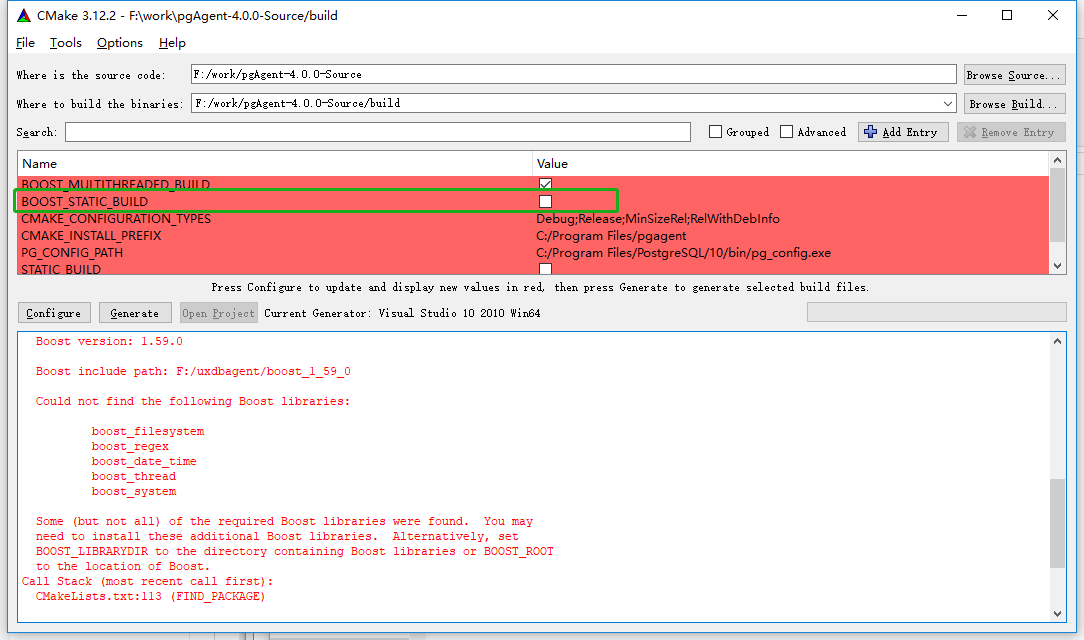Click Browse Source button
The height and width of the screenshot is (640, 1084).
pos(1014,75)
